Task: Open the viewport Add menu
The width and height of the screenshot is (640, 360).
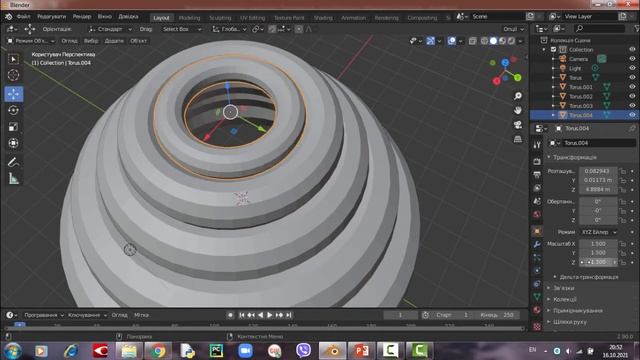Action: pyautogui.click(x=114, y=41)
